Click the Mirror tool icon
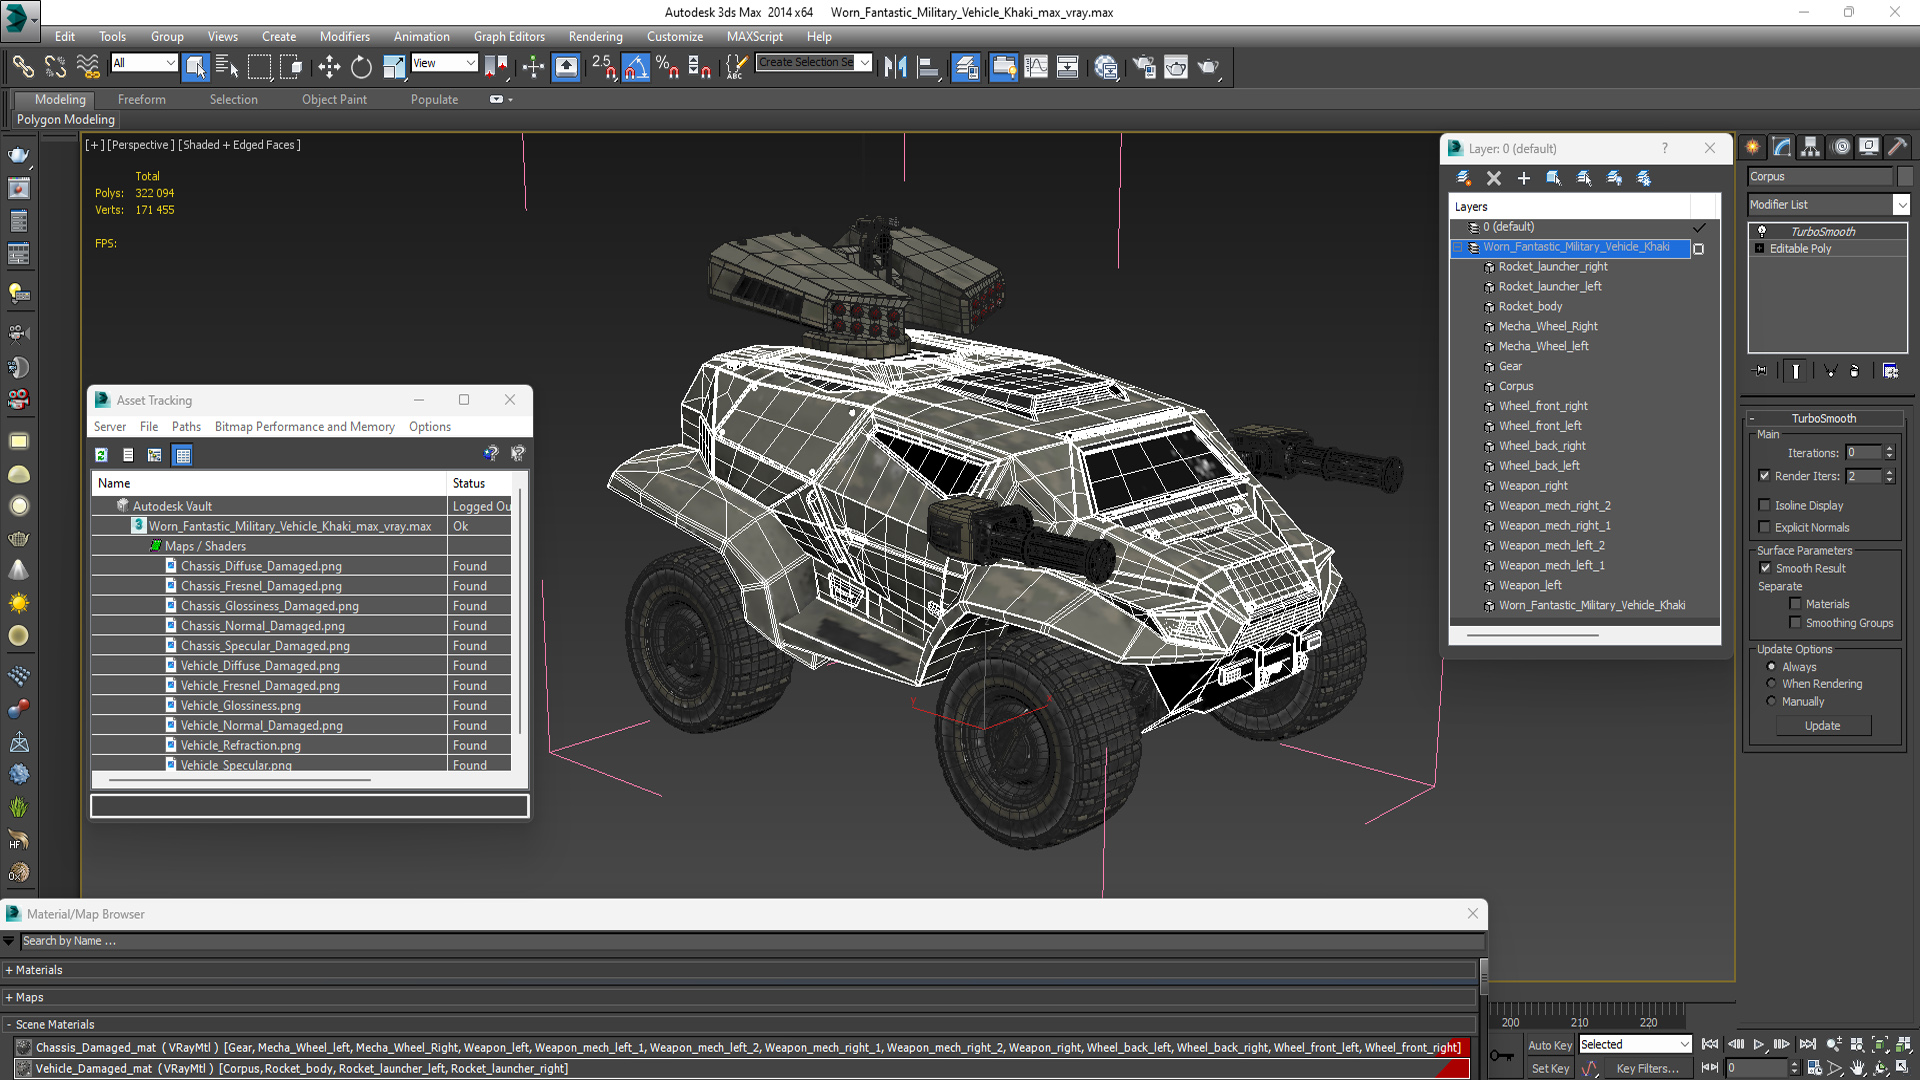The height and width of the screenshot is (1080, 1920). tap(895, 67)
